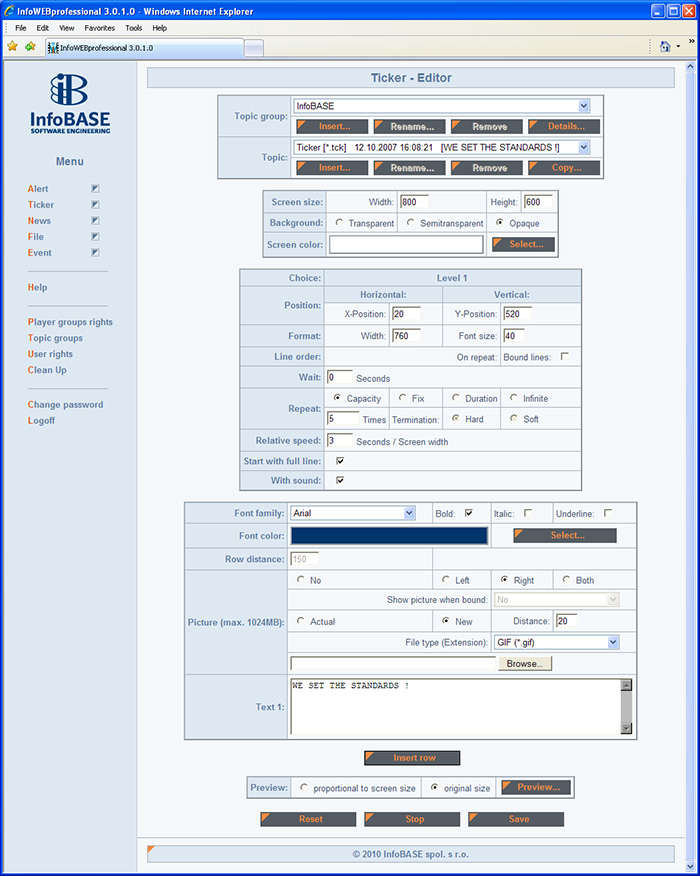Screen dimensions: 700x876
Task: Open Topic groups link
Action: click(x=55, y=338)
